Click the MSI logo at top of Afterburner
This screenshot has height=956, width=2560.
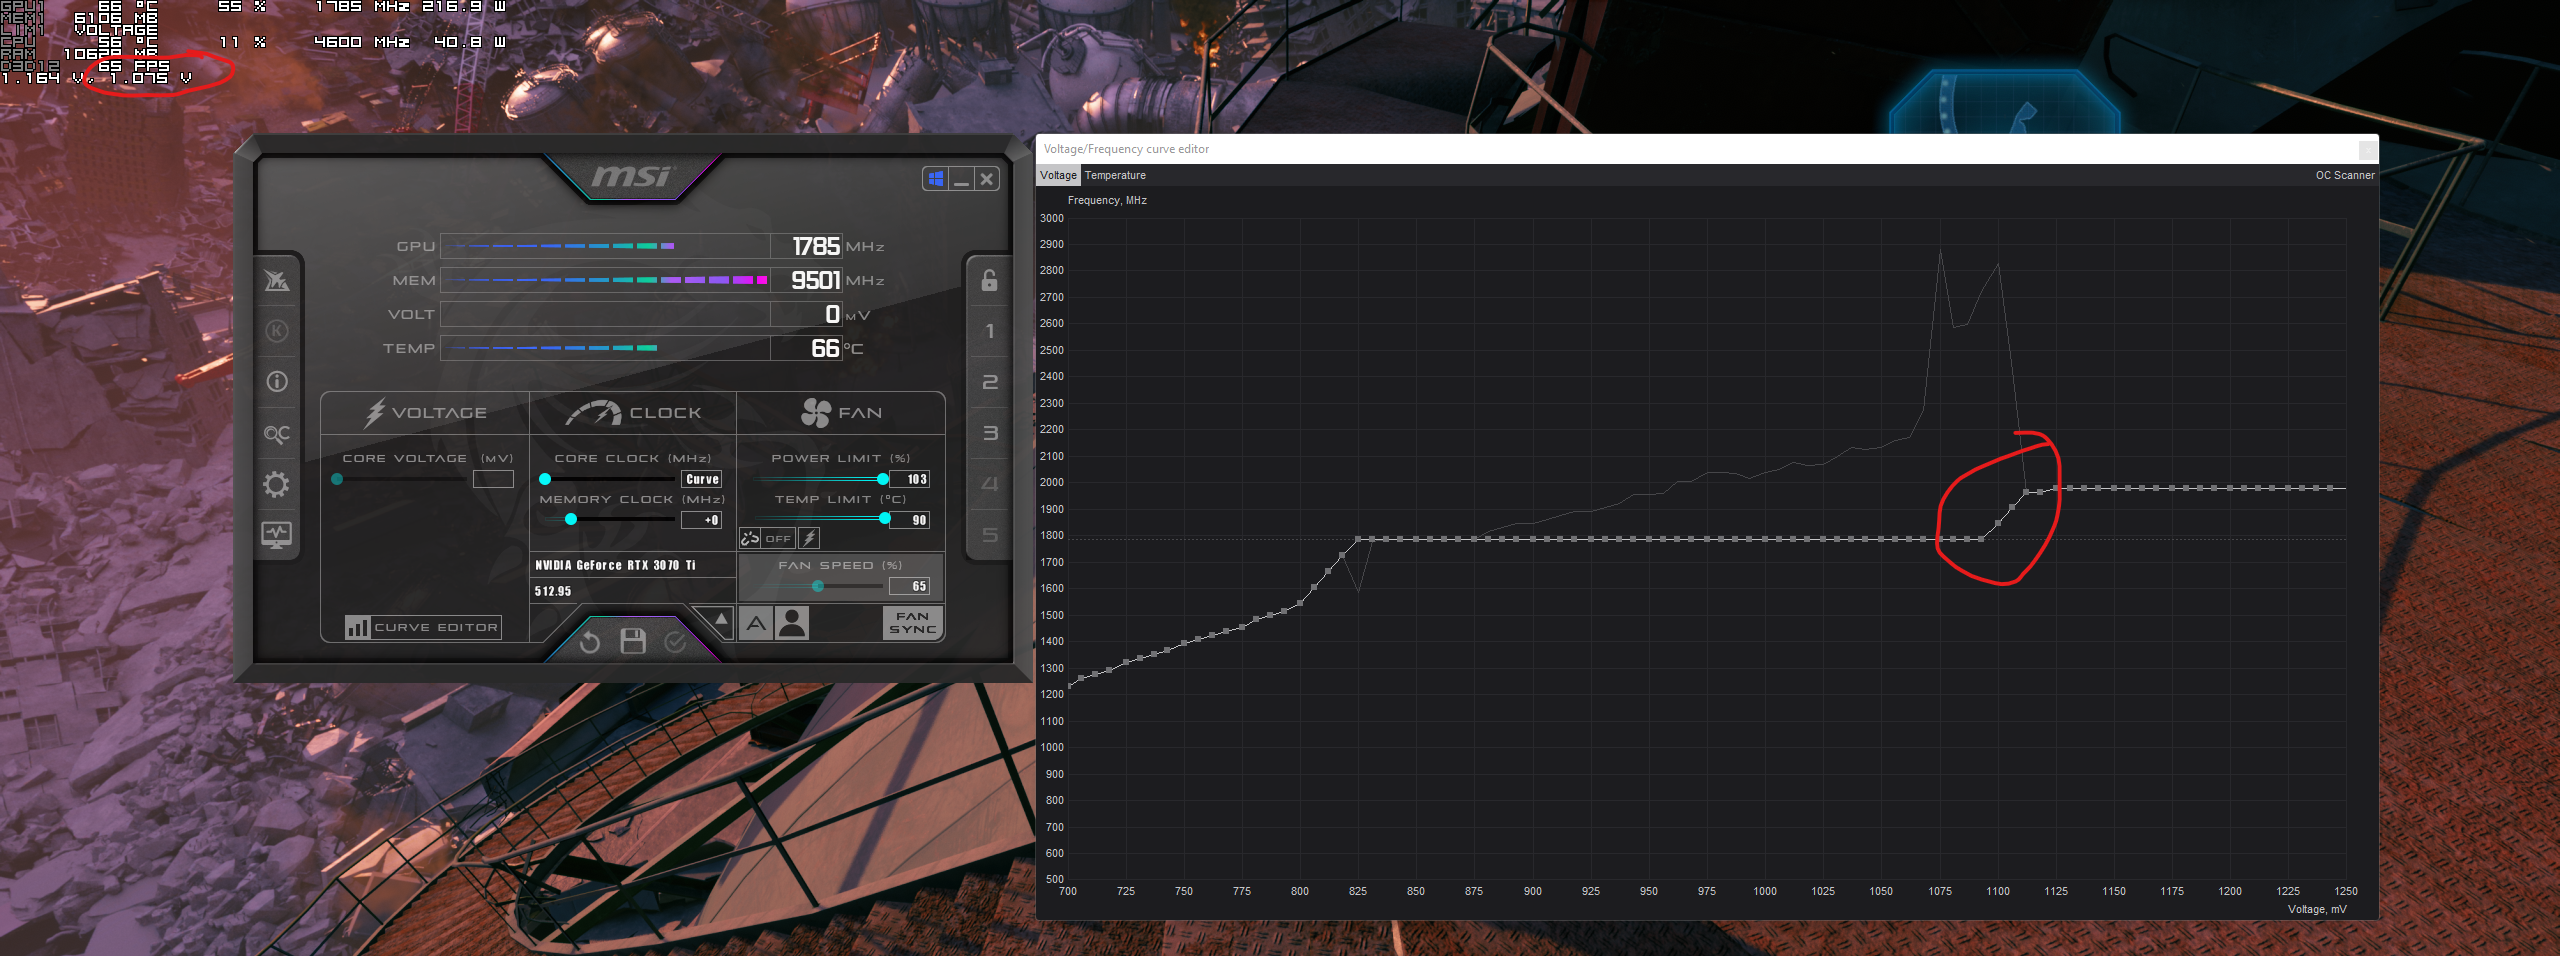click(632, 177)
